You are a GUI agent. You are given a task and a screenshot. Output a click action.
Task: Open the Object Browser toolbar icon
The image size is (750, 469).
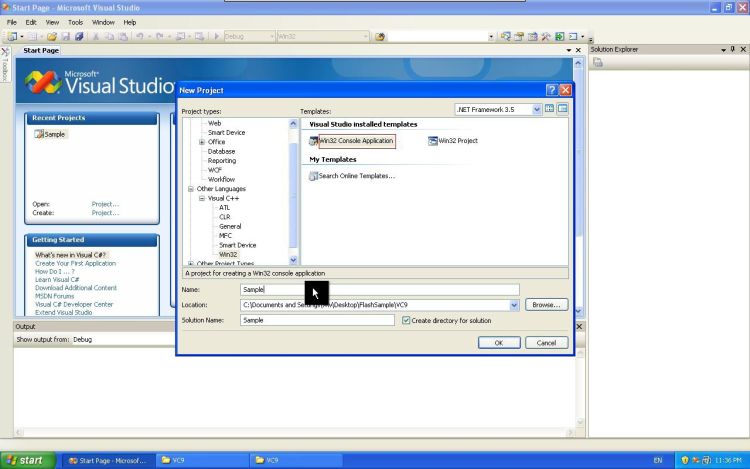(532, 36)
